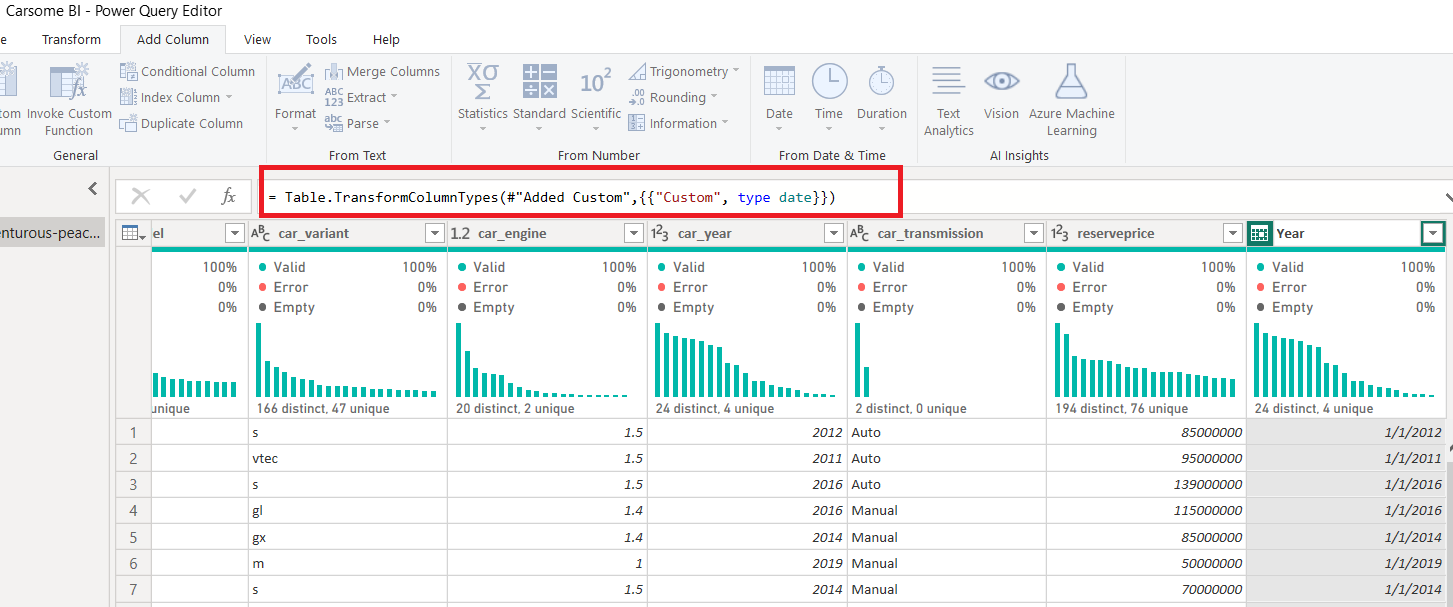Open the Extract text menu
1453x607 pixels.
click(x=360, y=97)
